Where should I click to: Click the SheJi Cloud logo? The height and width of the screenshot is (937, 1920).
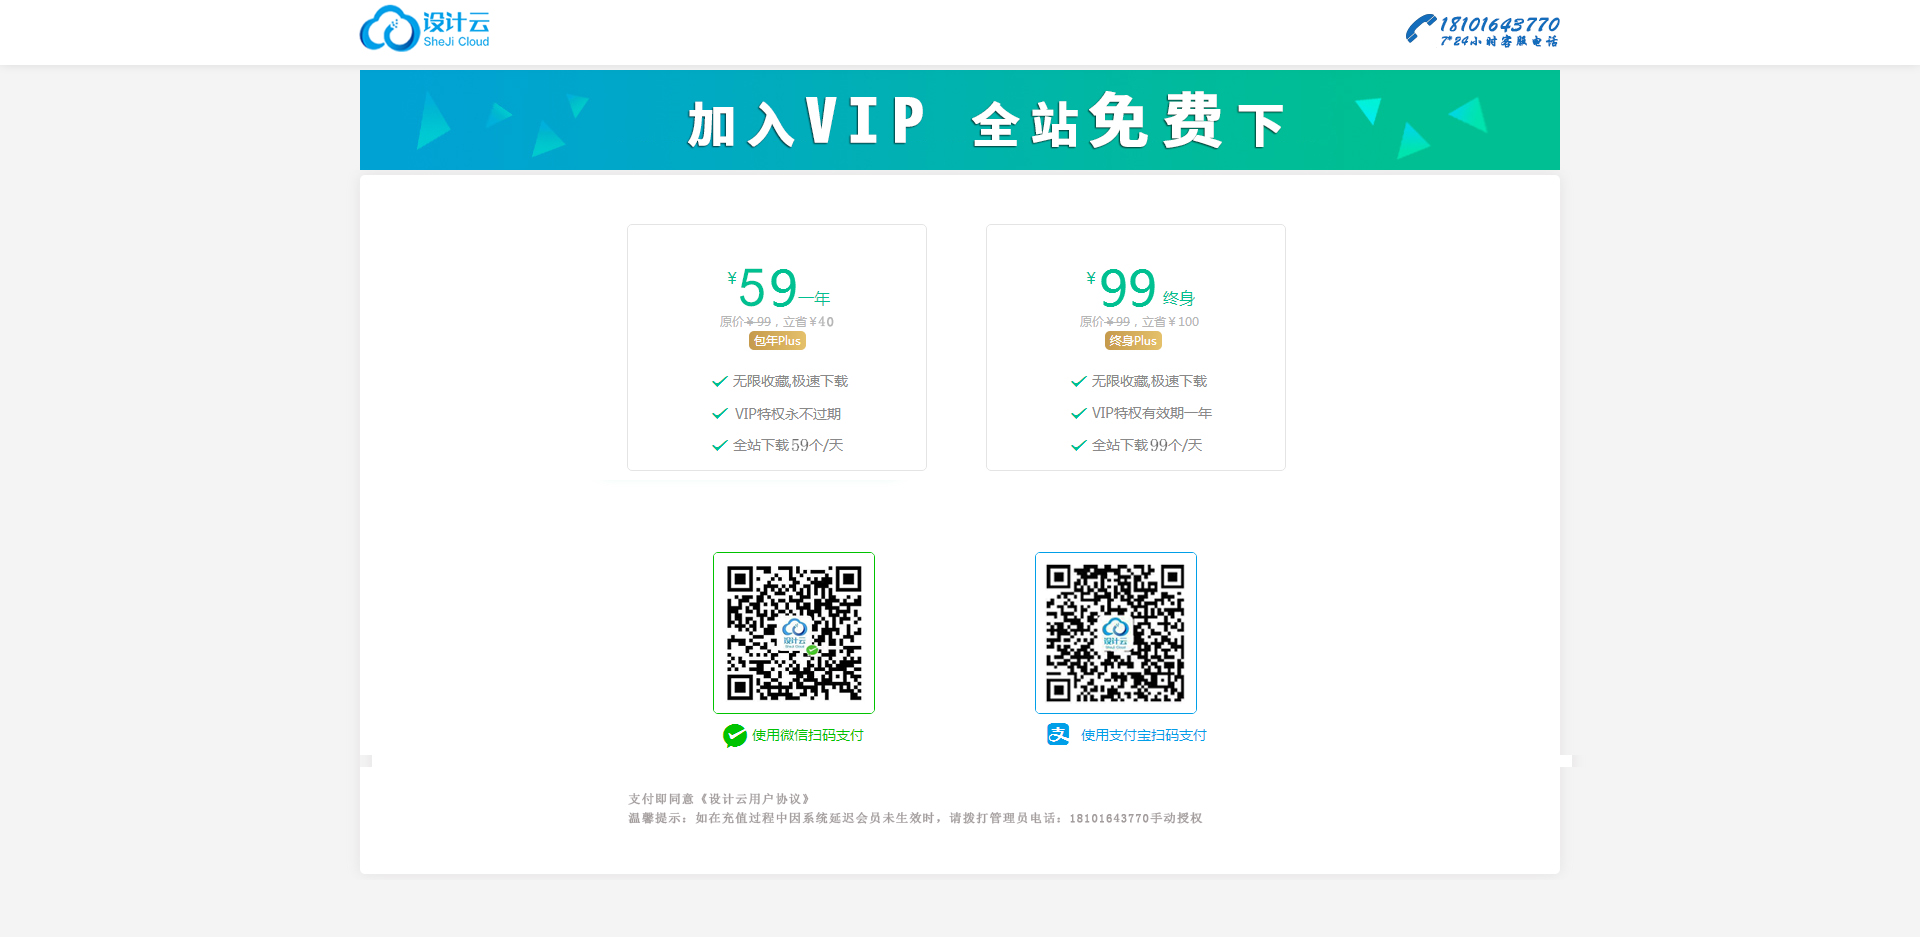point(425,29)
